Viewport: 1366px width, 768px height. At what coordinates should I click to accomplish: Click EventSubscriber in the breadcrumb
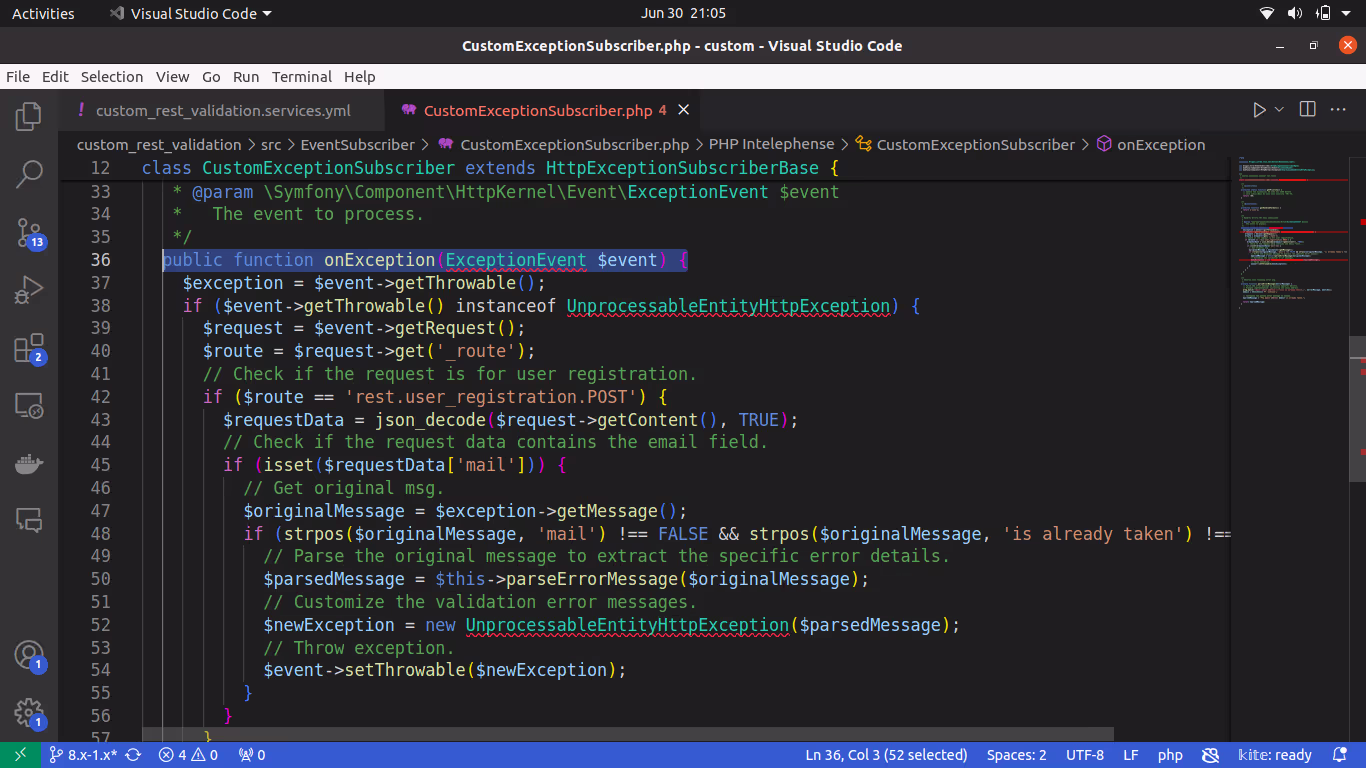pyautogui.click(x=357, y=144)
